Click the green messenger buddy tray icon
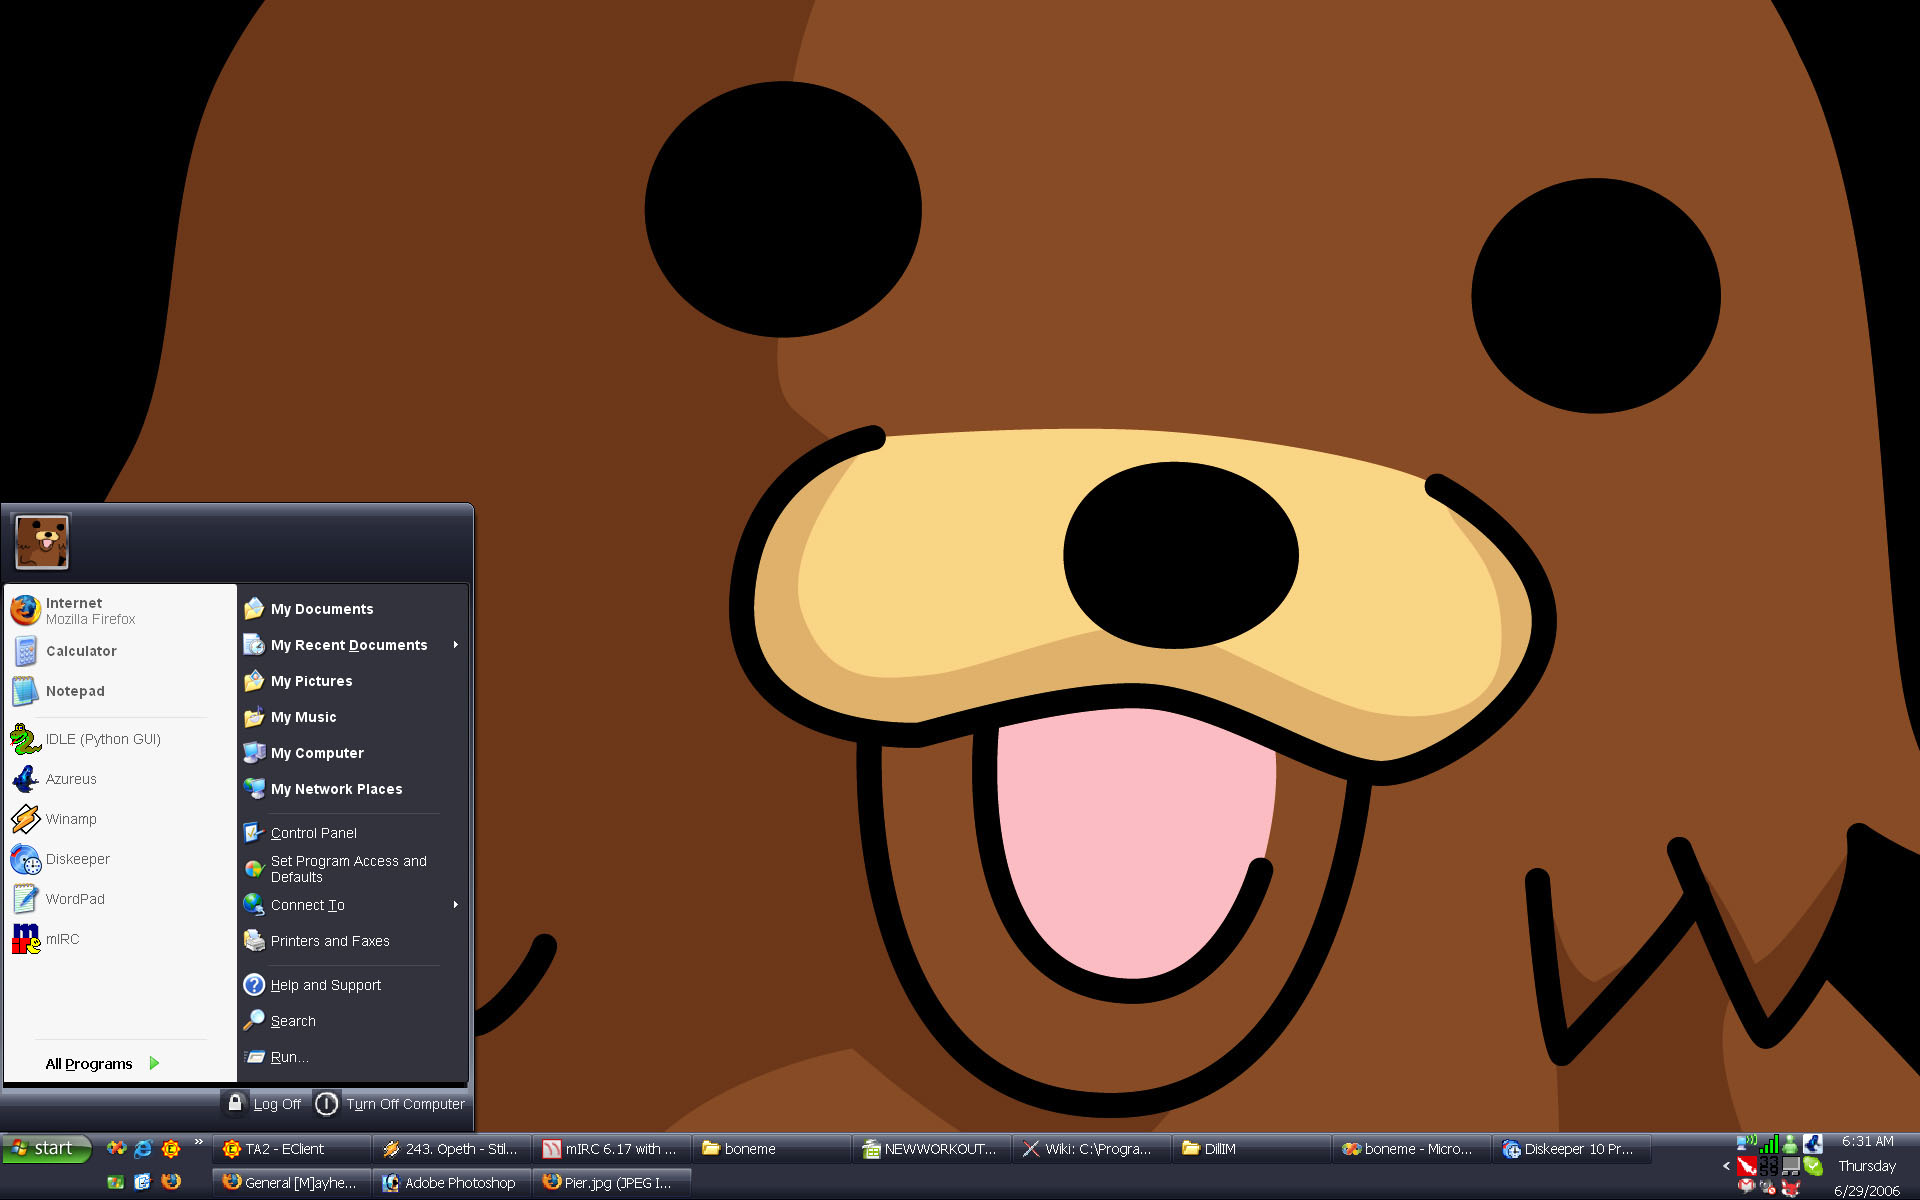1920x1200 pixels. pos(1790,1143)
